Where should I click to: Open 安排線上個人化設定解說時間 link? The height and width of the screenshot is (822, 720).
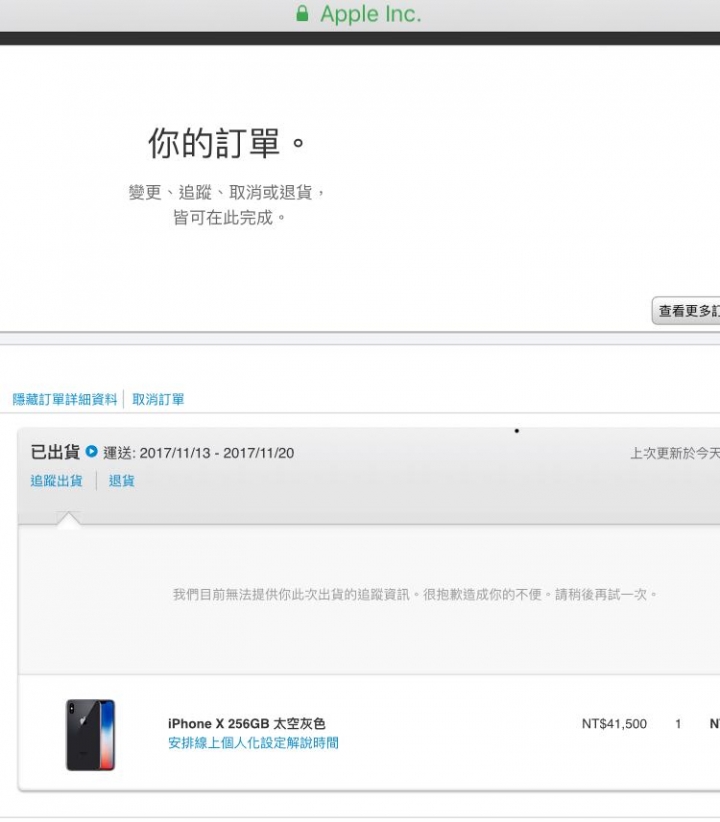253,743
